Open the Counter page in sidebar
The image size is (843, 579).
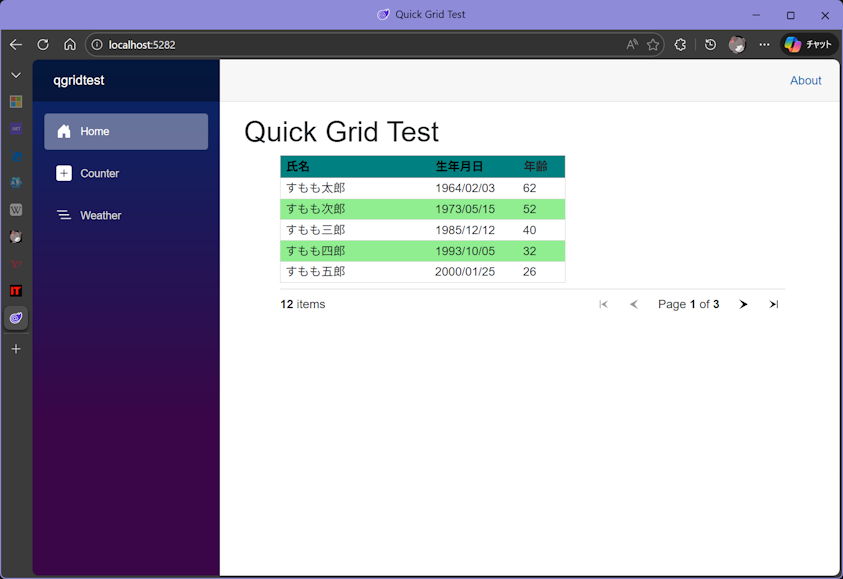[99, 174]
